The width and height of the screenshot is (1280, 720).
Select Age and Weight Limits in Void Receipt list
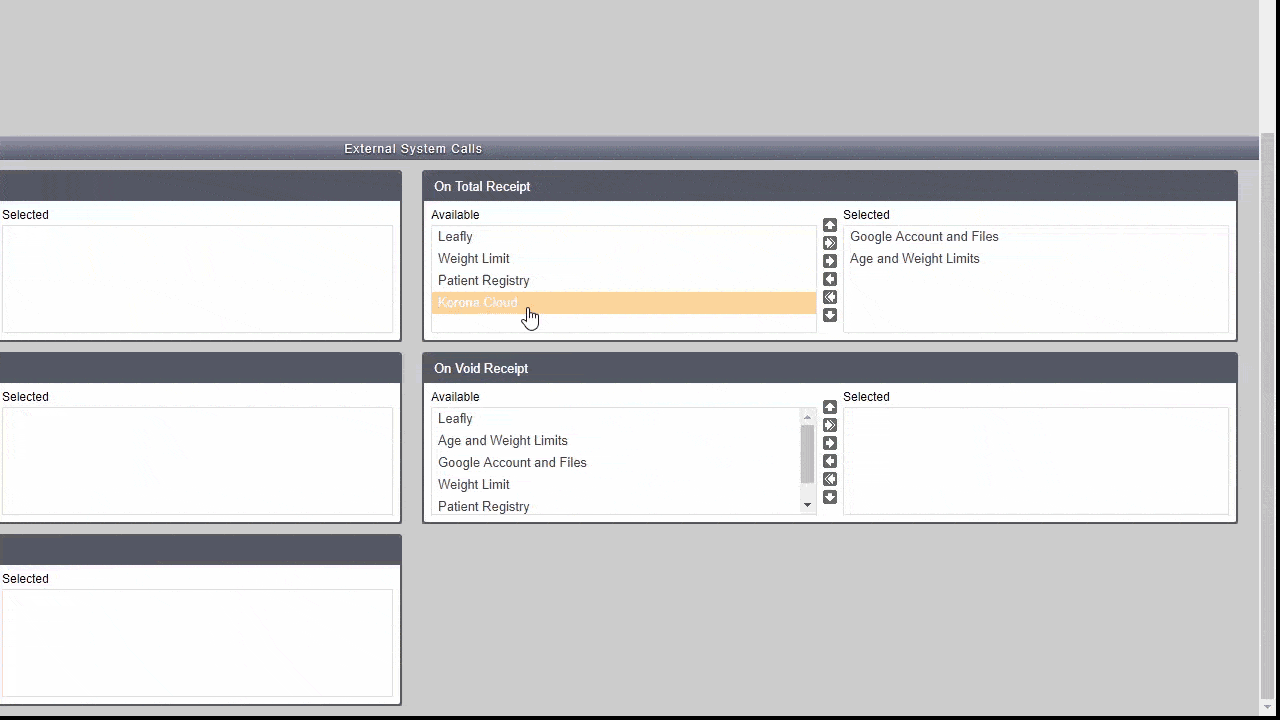pyautogui.click(x=616, y=441)
